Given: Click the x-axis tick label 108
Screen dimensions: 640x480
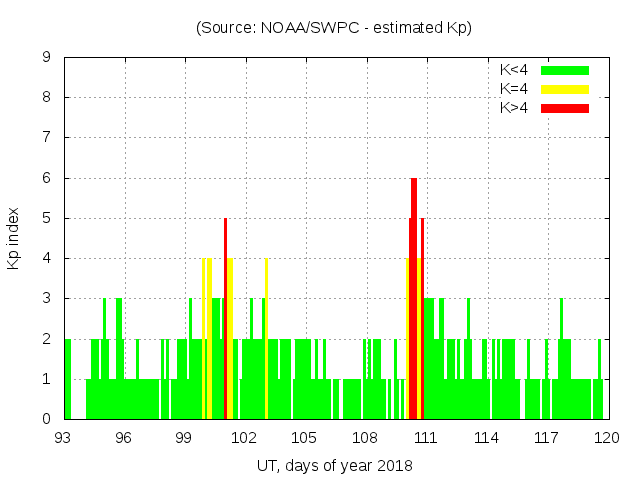Looking at the screenshot, I should tap(365, 438).
